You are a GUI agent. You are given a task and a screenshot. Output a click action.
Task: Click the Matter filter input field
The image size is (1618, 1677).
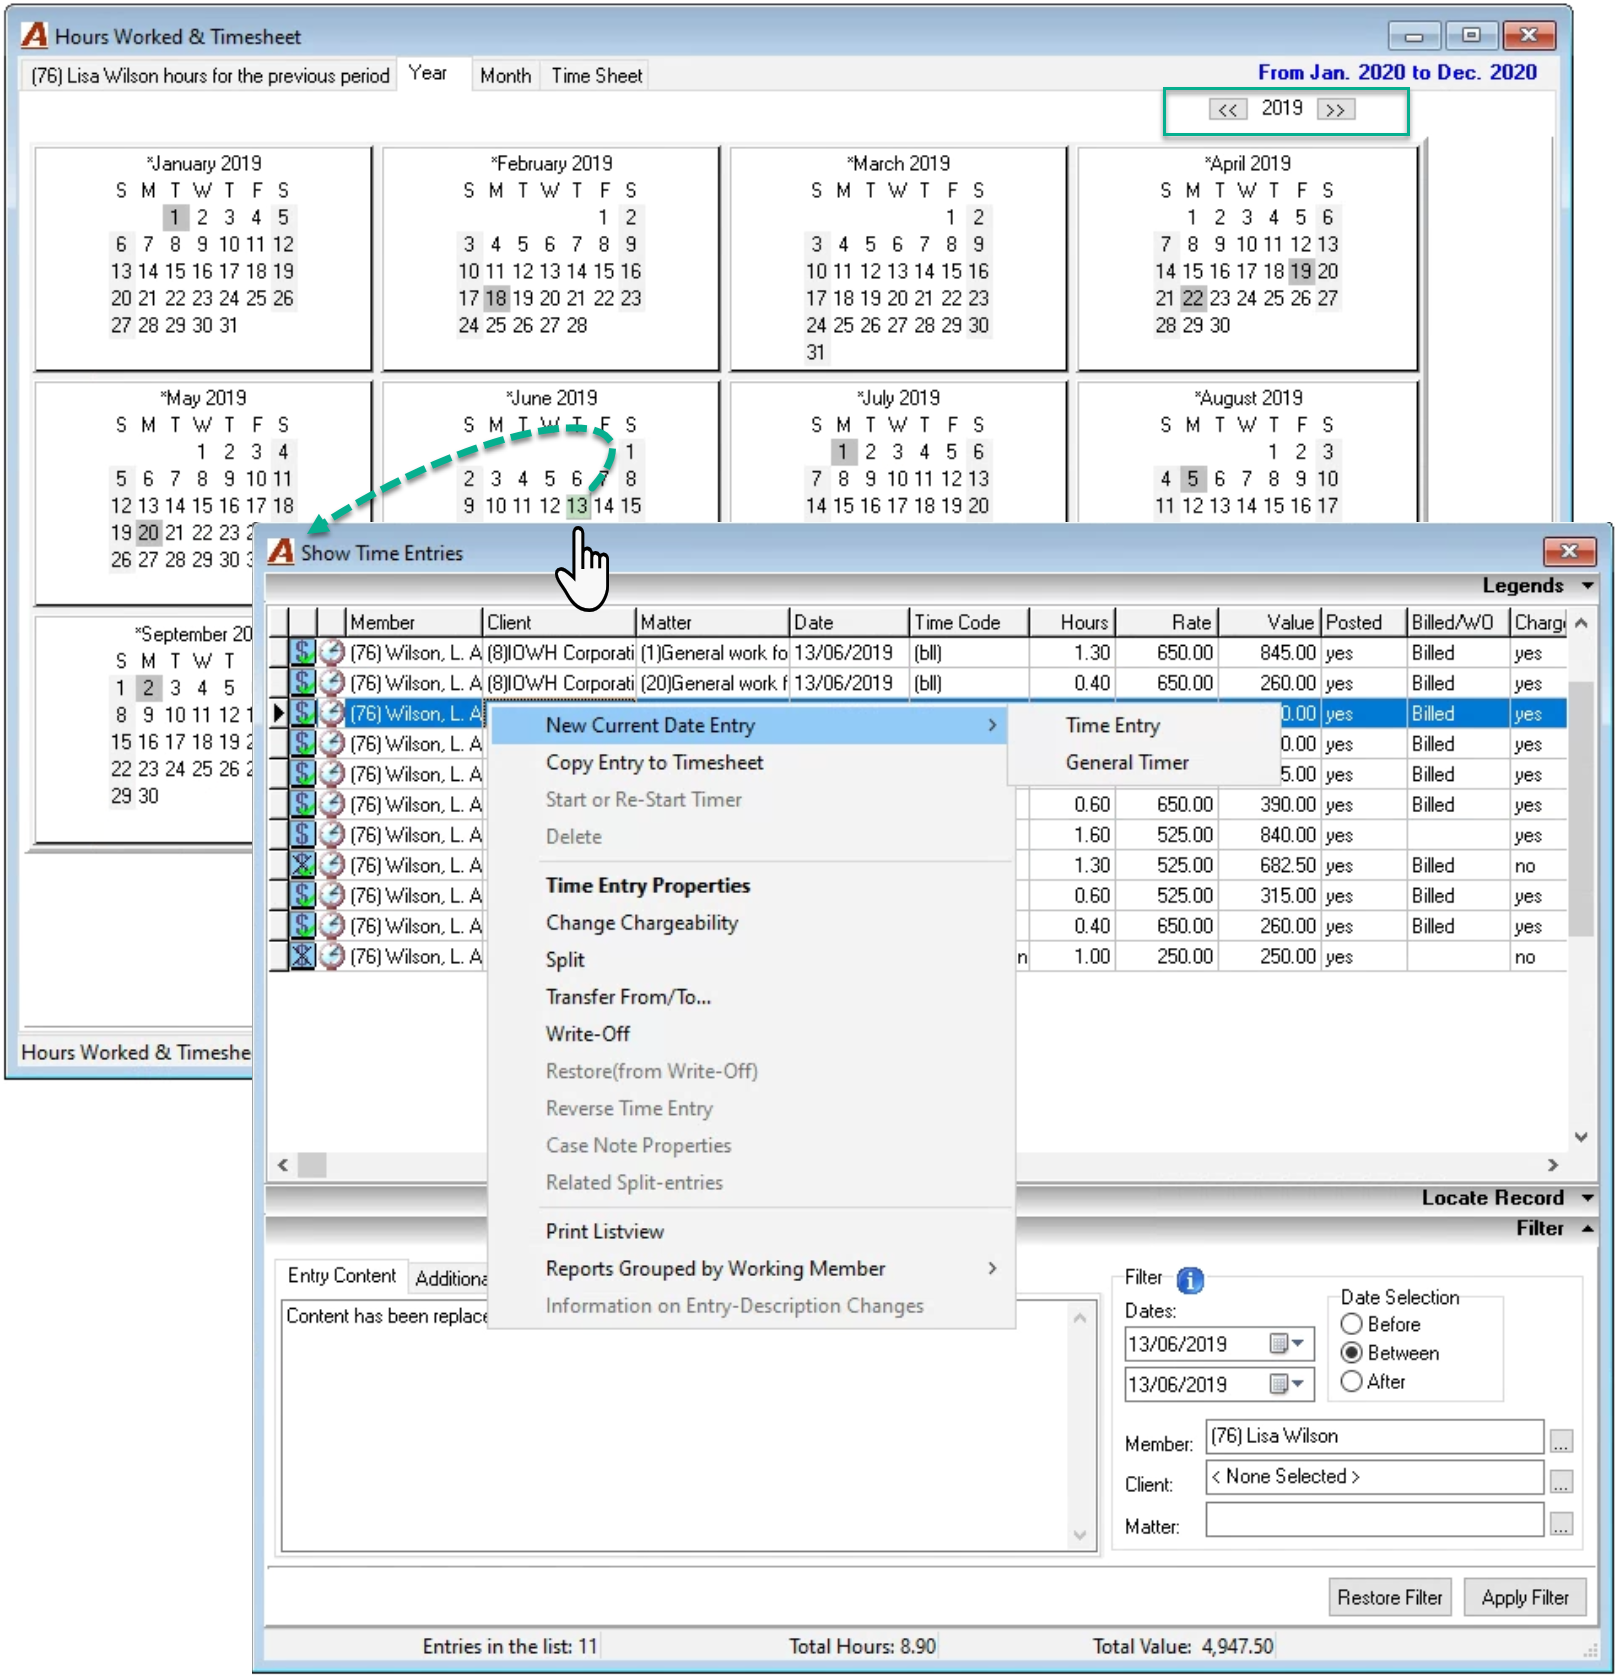1375,1520
